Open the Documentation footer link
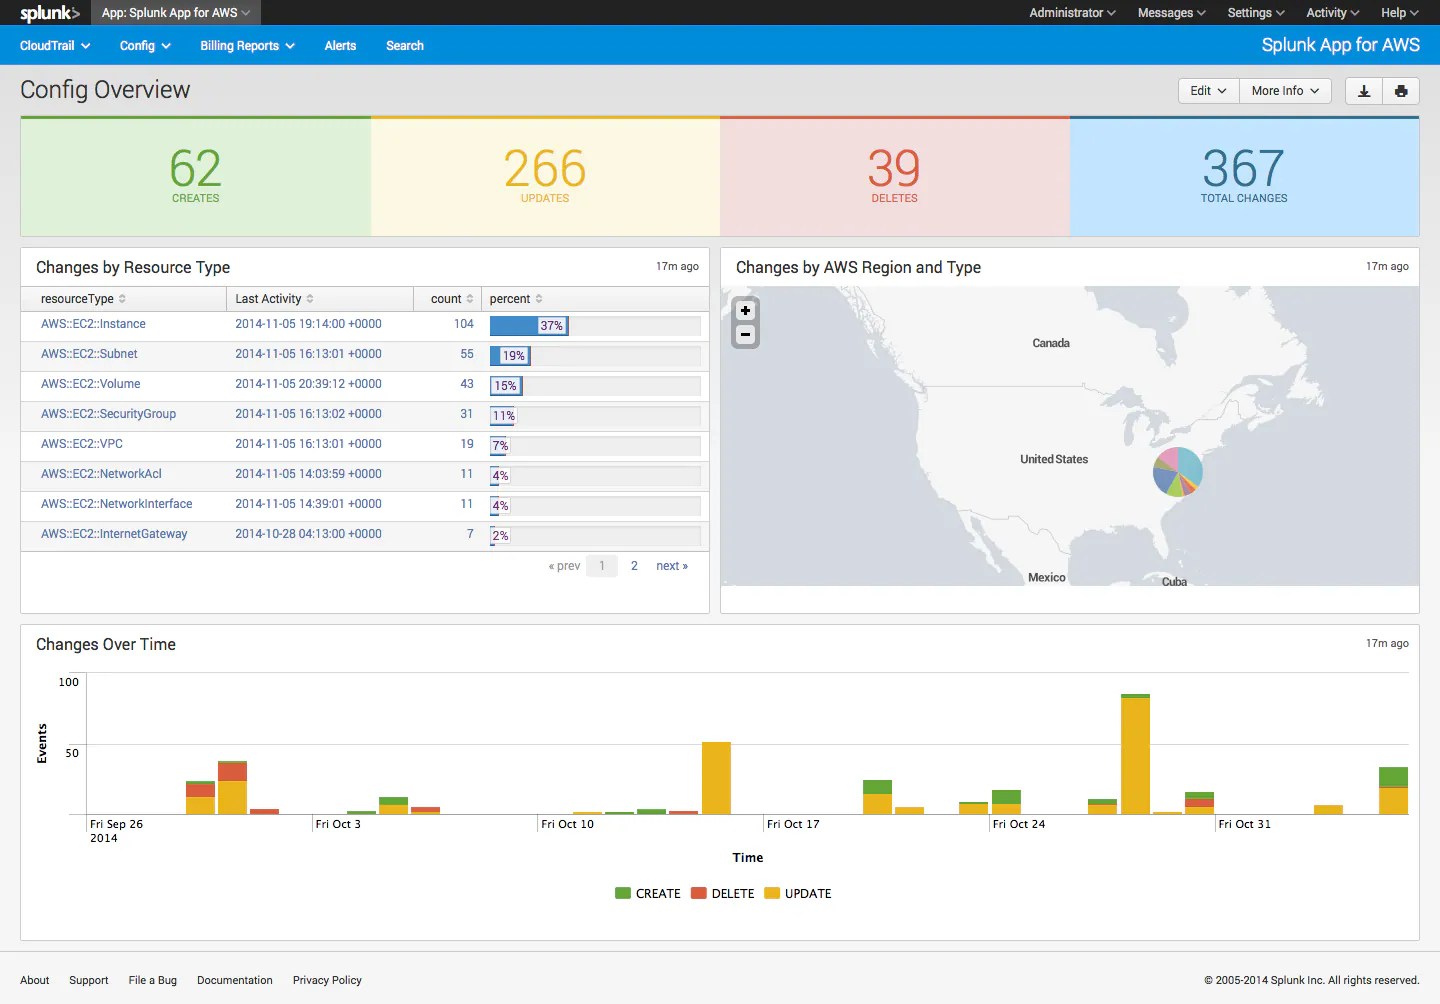This screenshot has width=1440, height=1004. tap(235, 980)
